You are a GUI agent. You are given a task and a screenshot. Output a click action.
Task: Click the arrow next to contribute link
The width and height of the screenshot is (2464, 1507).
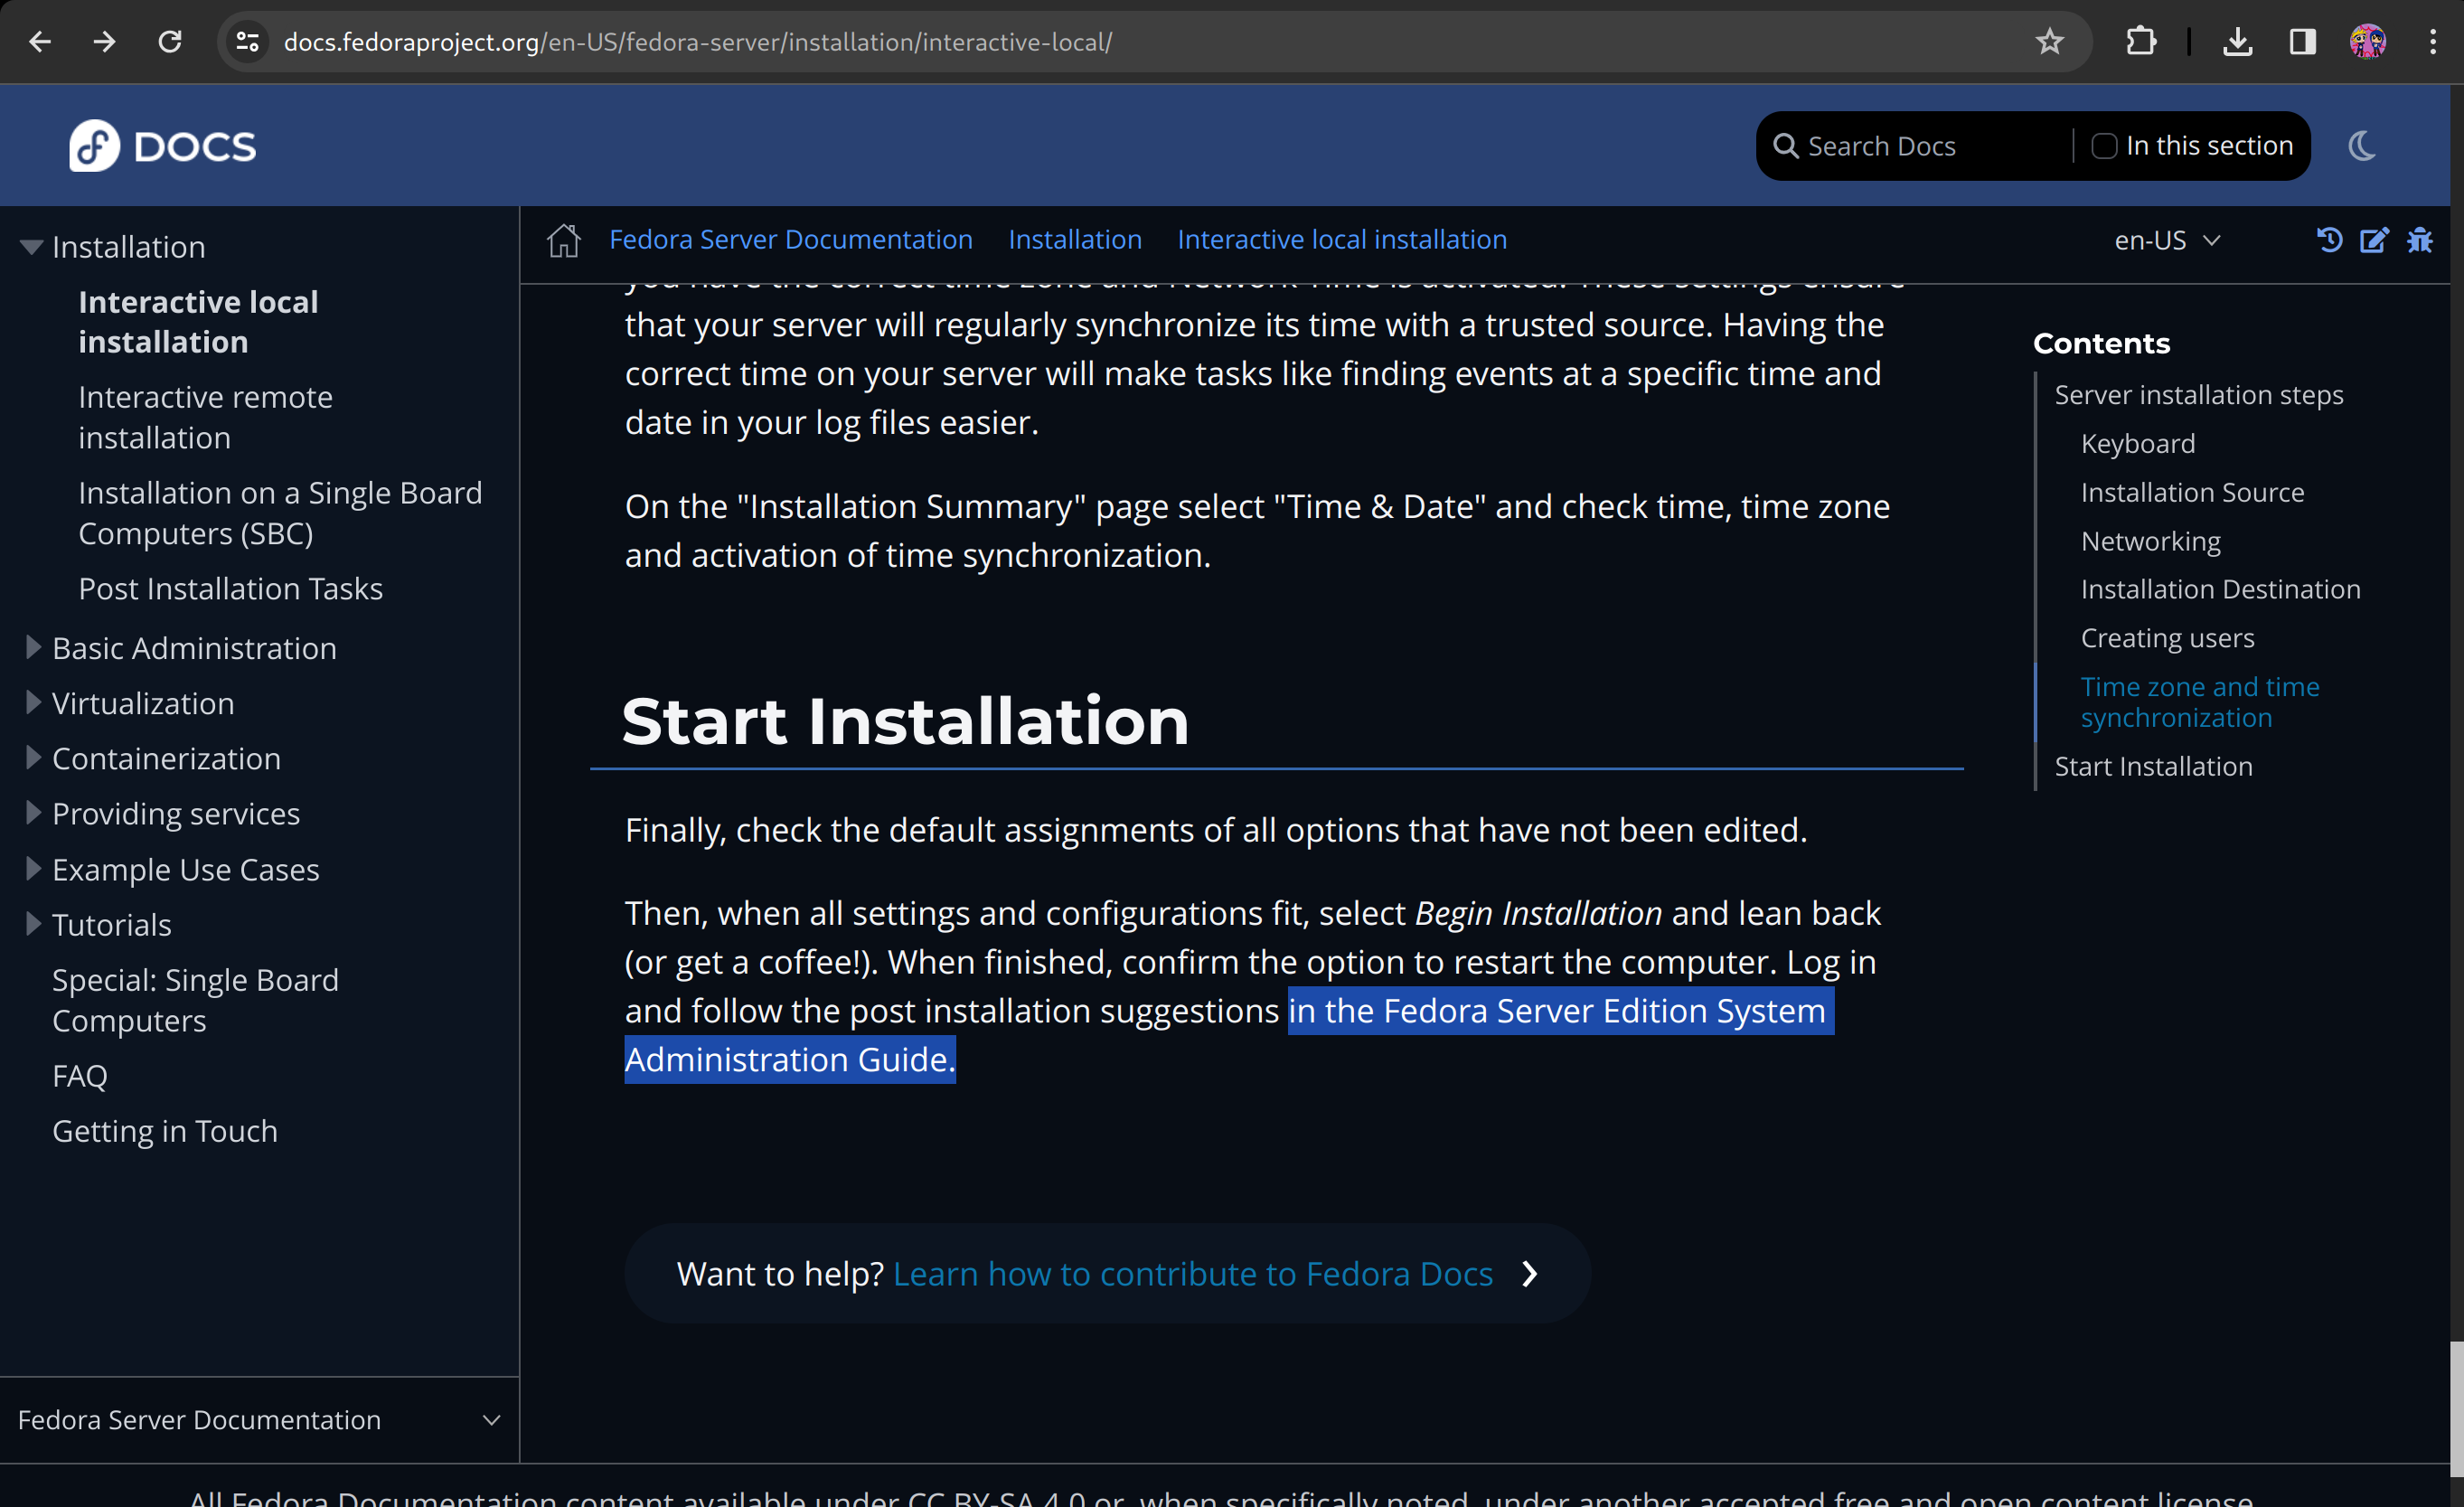click(1529, 1274)
